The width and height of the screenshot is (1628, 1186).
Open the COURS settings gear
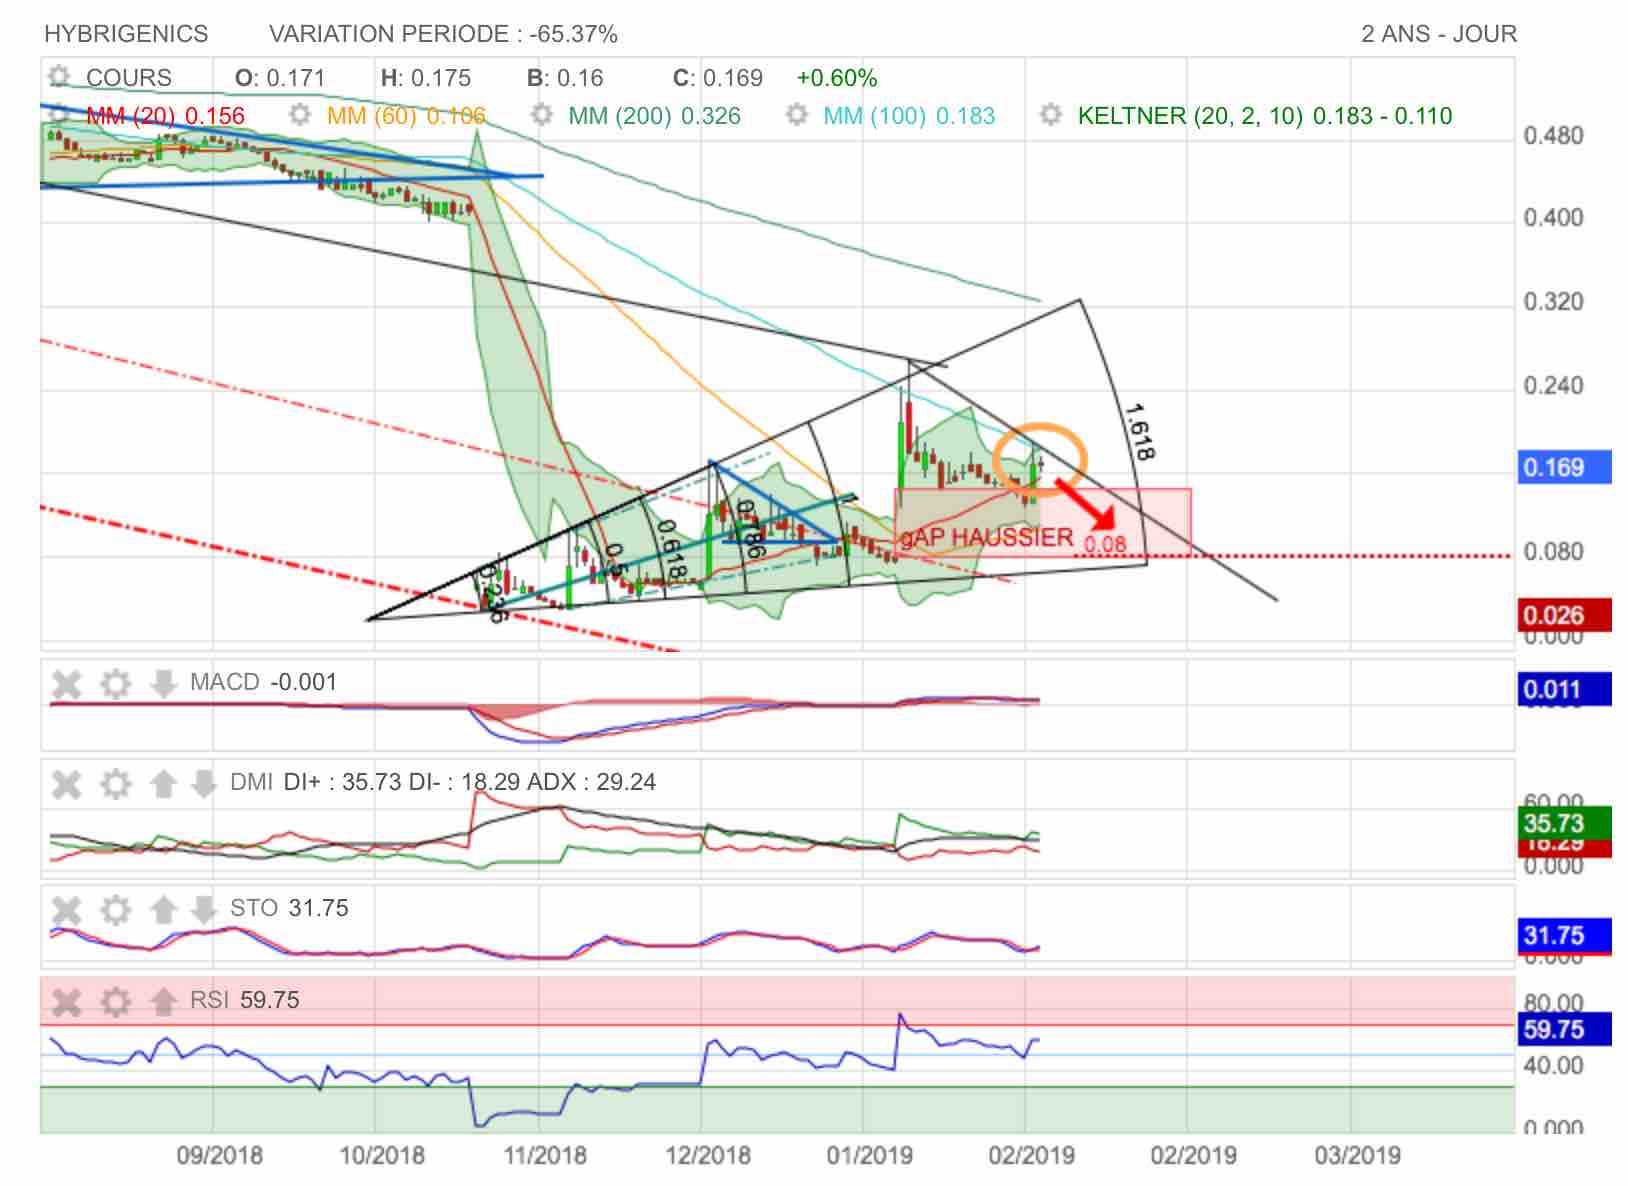59,77
